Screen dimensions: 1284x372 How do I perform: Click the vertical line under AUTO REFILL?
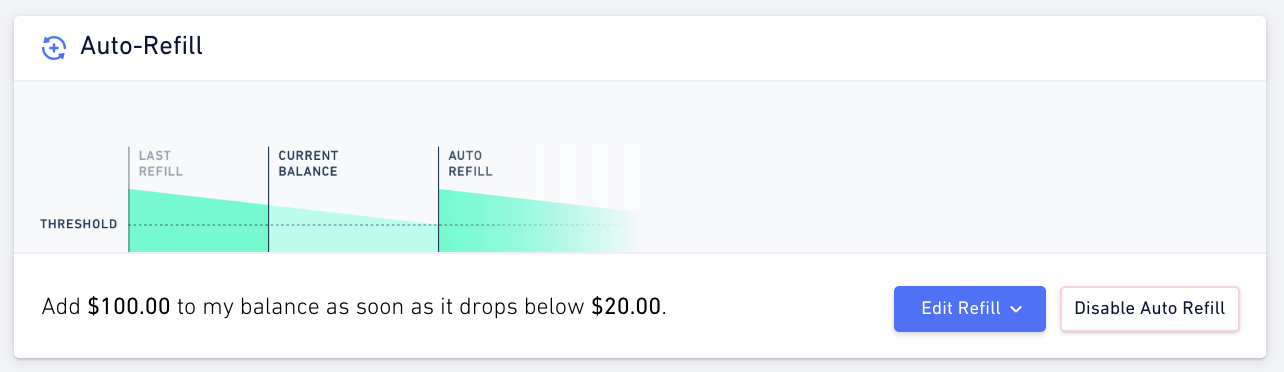pos(439,199)
